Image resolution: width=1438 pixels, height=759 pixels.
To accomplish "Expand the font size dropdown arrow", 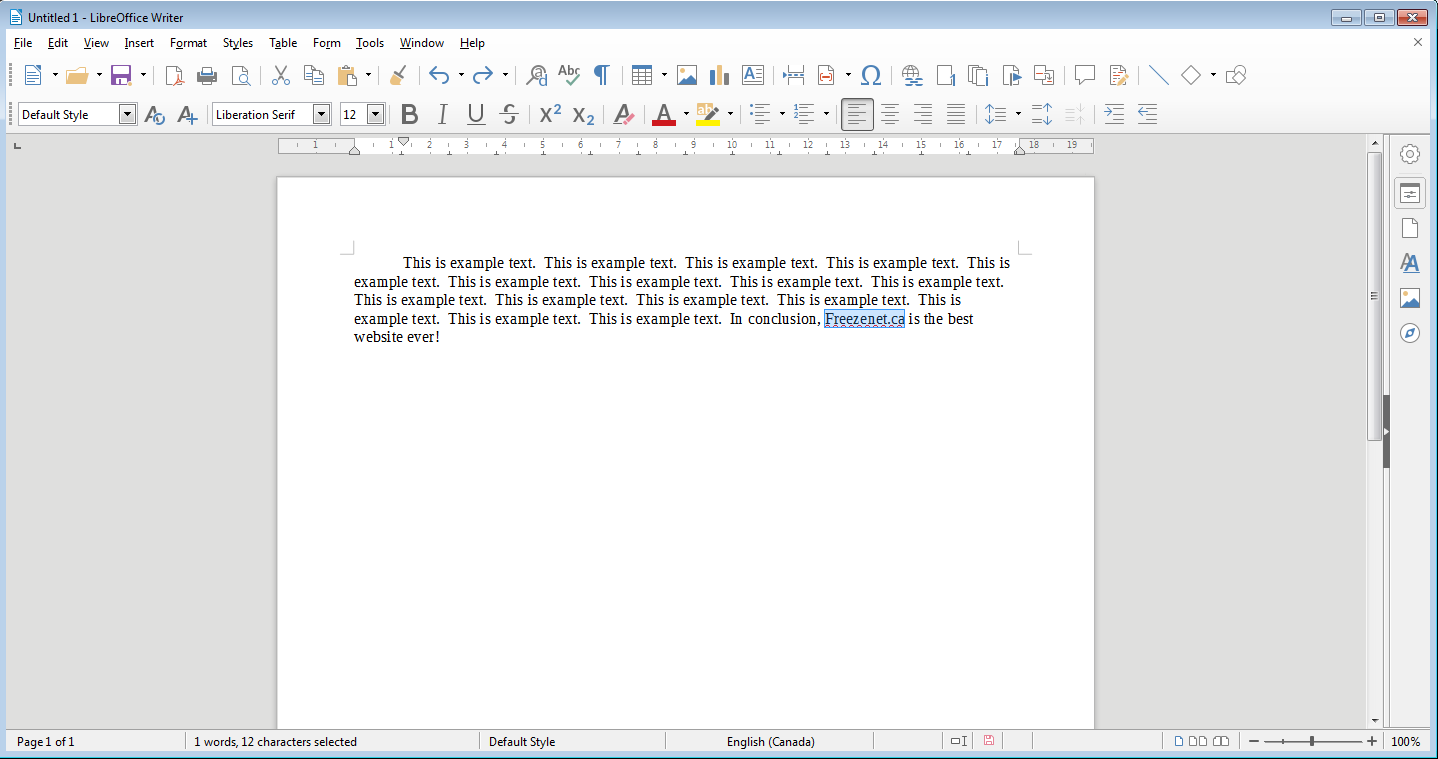I will coord(375,115).
